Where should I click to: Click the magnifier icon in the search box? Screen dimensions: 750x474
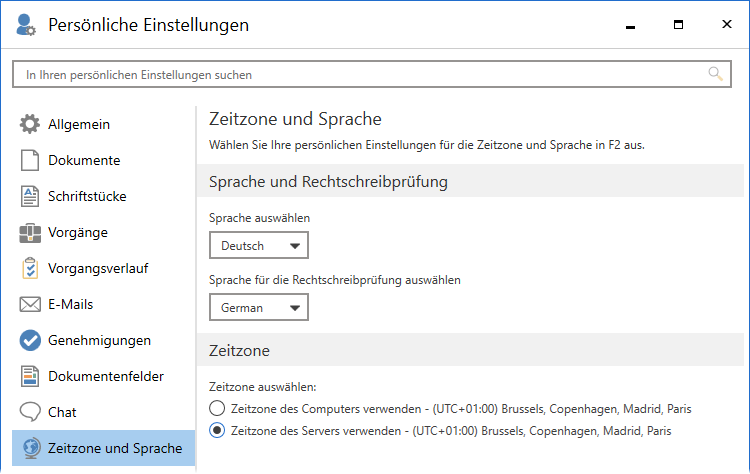(715, 74)
